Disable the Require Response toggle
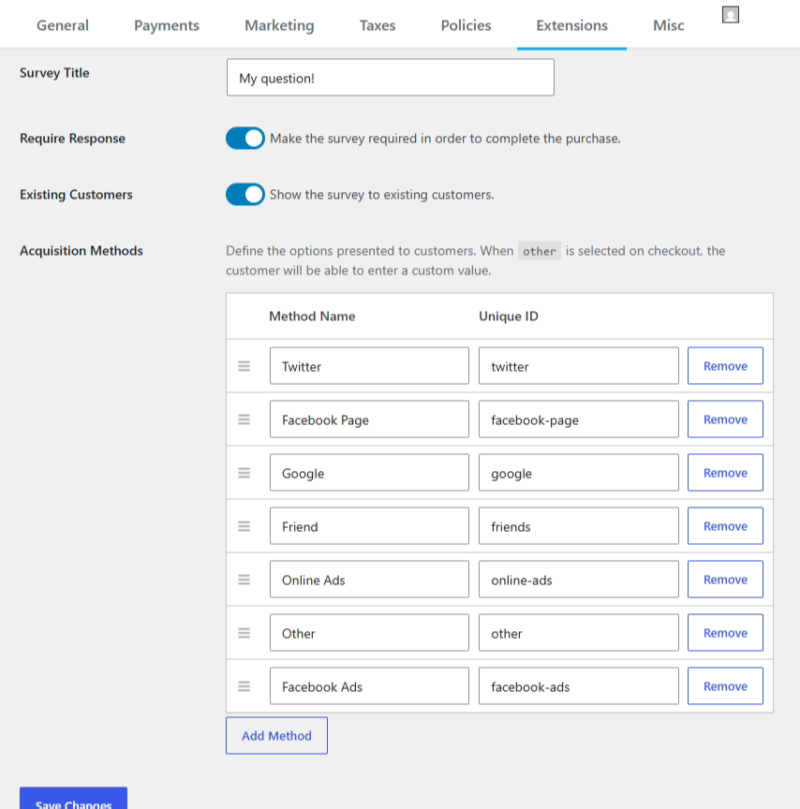 (x=245, y=138)
